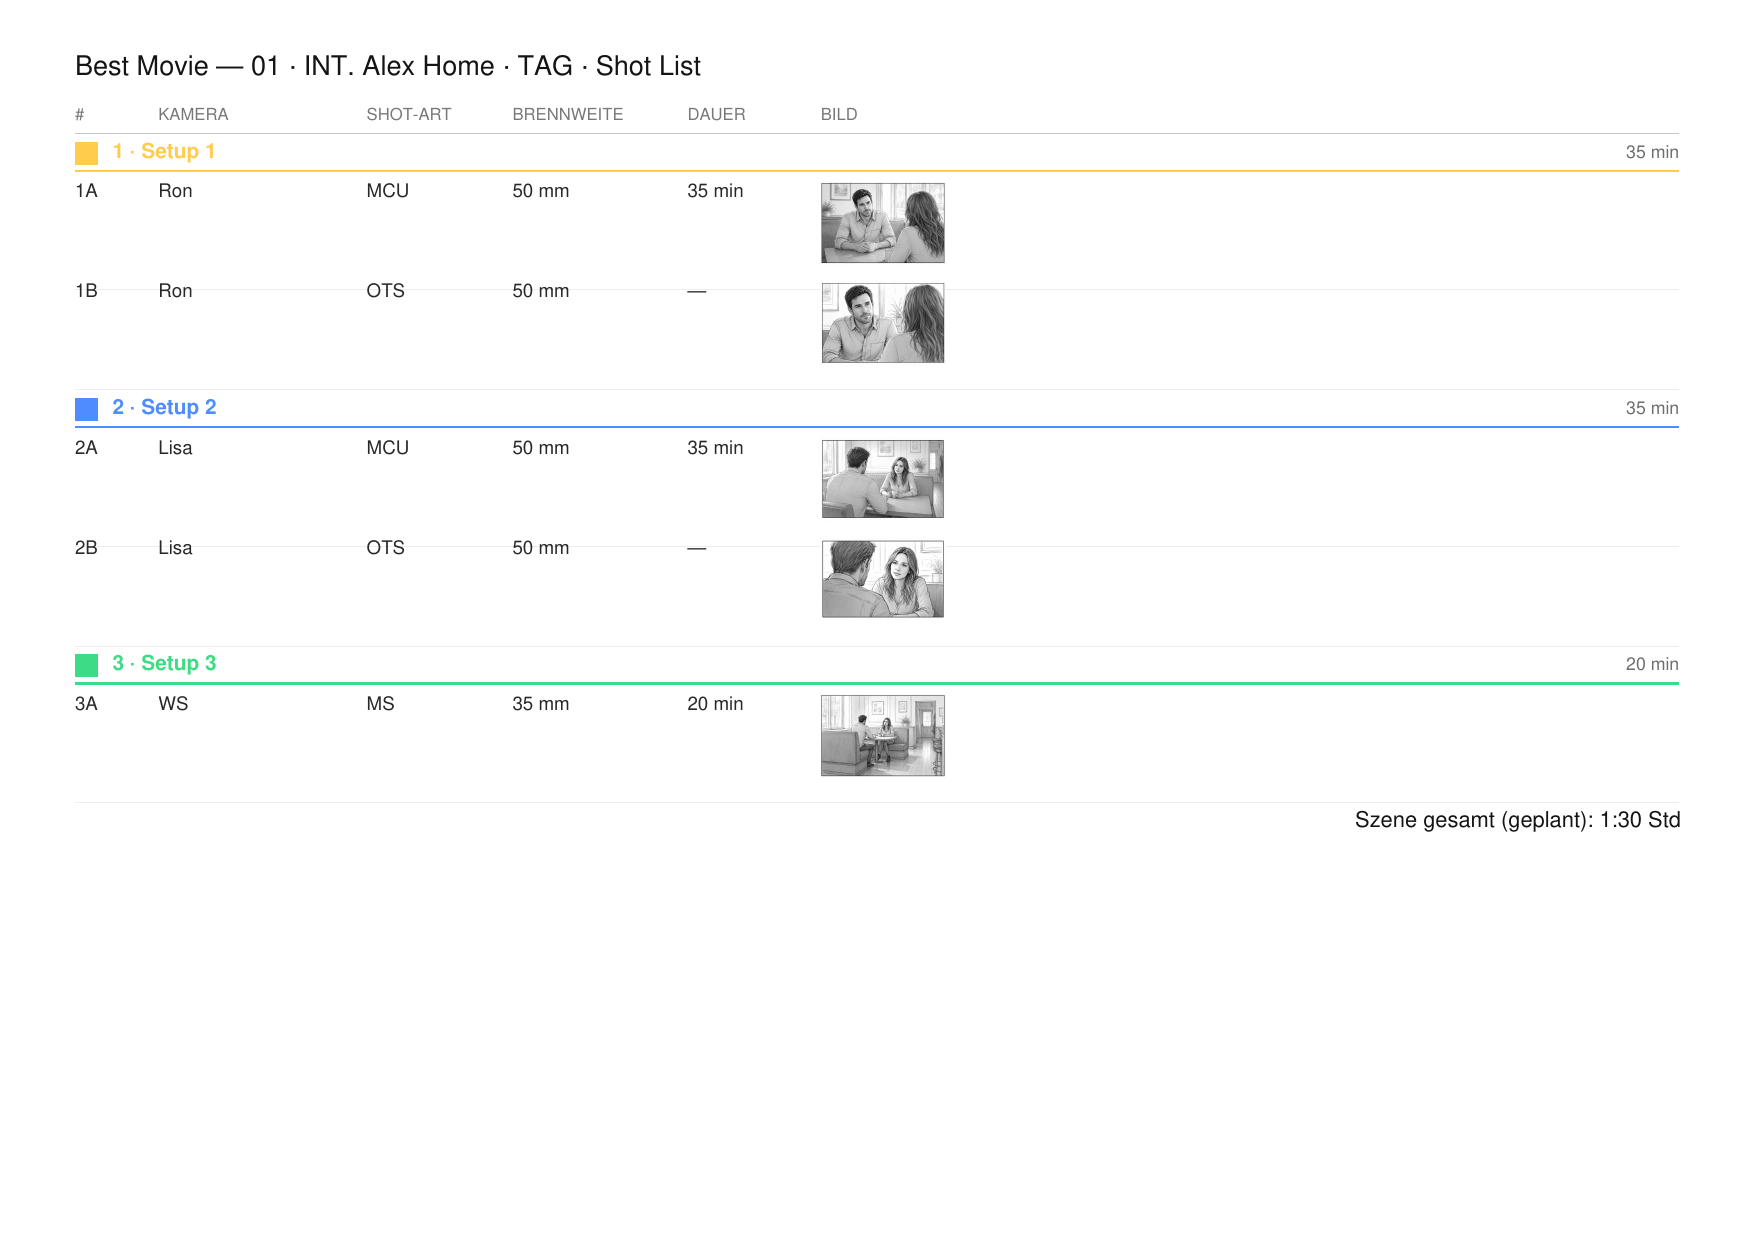Click focal length '50 mm' in row 1A
This screenshot has width=1754, height=1241.
pyautogui.click(x=541, y=191)
